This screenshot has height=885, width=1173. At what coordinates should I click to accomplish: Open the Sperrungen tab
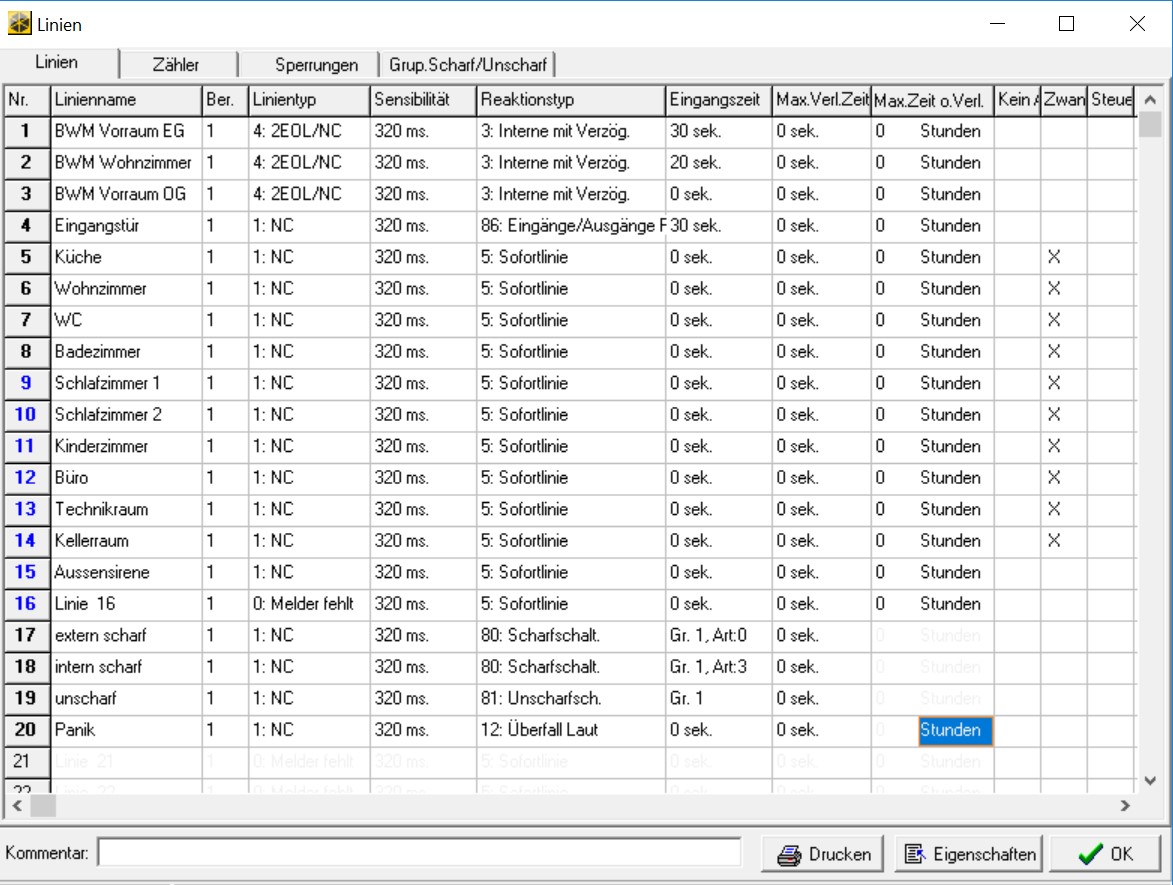pos(316,65)
